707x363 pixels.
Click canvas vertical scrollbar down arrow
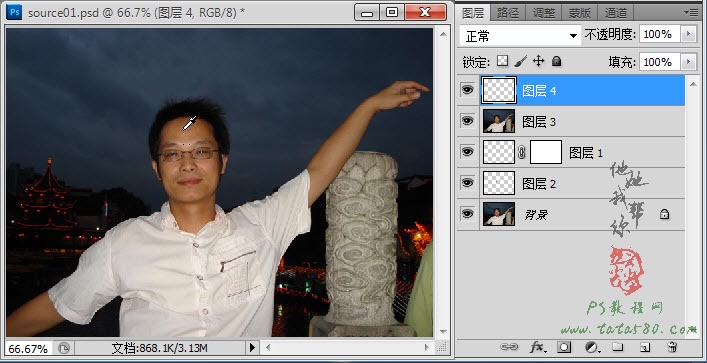(x=443, y=331)
